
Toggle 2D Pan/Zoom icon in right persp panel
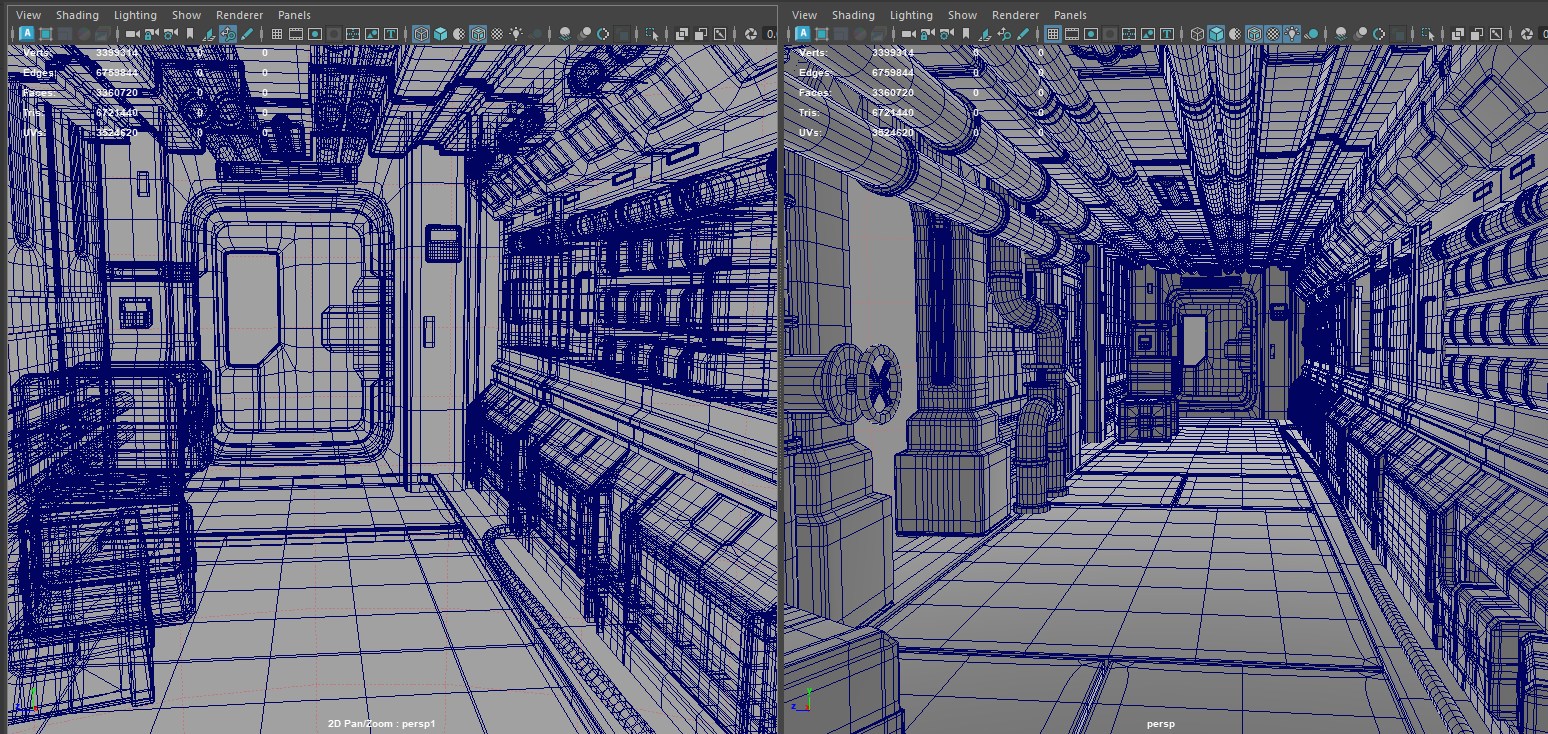click(1003, 34)
